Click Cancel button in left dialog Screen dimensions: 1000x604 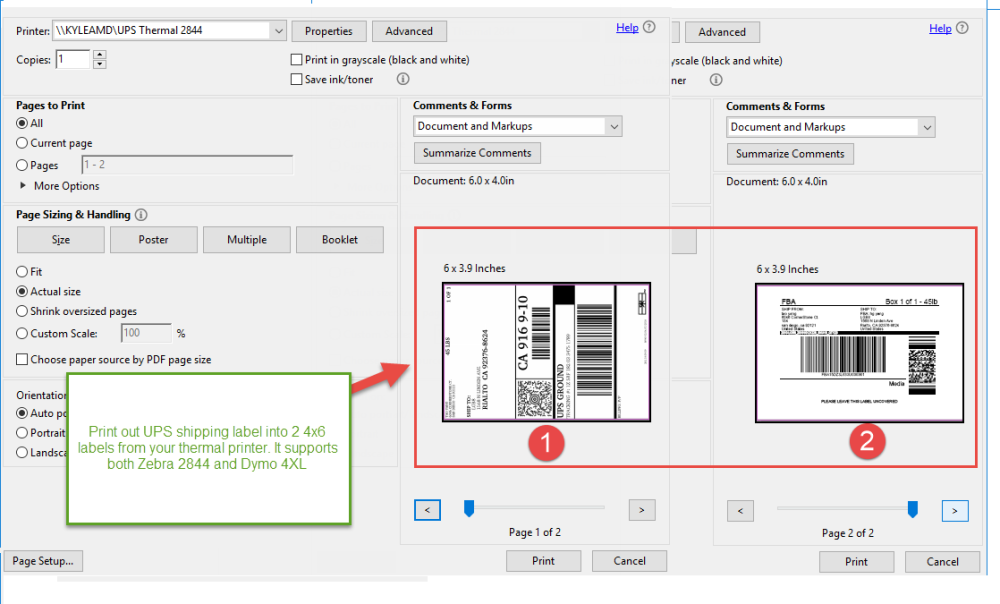coord(629,561)
